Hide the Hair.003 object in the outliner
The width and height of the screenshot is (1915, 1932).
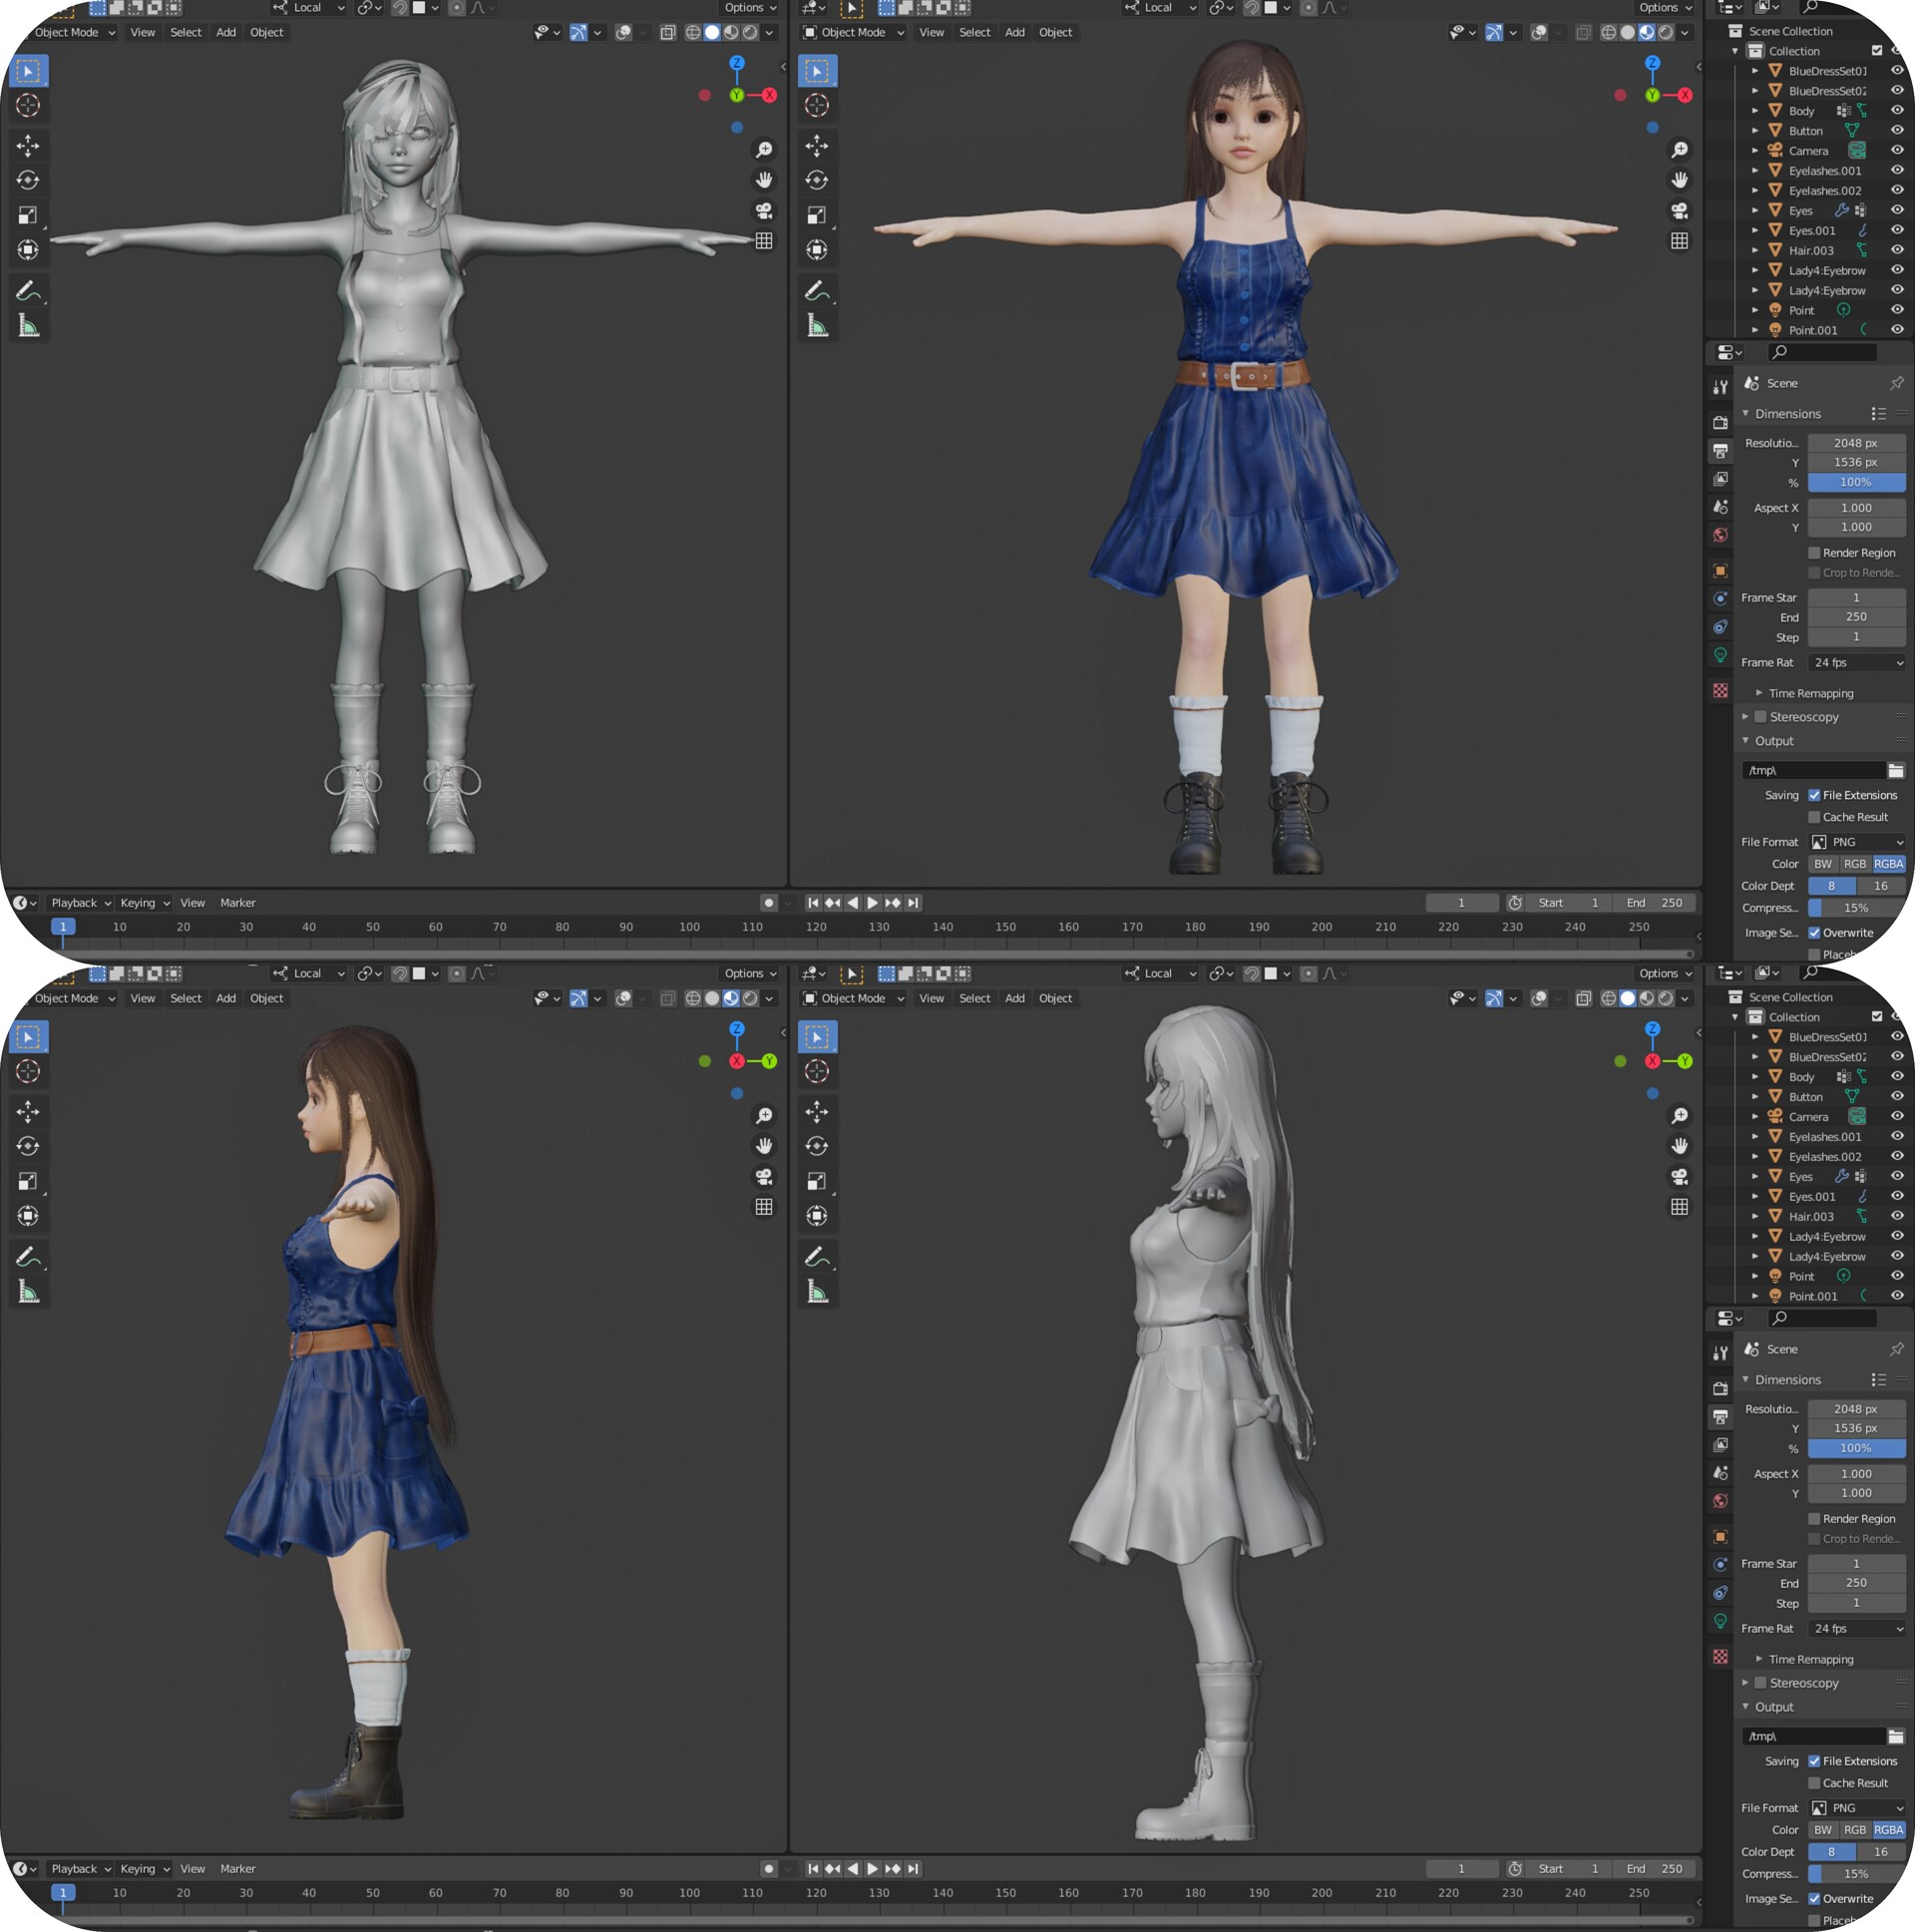(x=1897, y=250)
